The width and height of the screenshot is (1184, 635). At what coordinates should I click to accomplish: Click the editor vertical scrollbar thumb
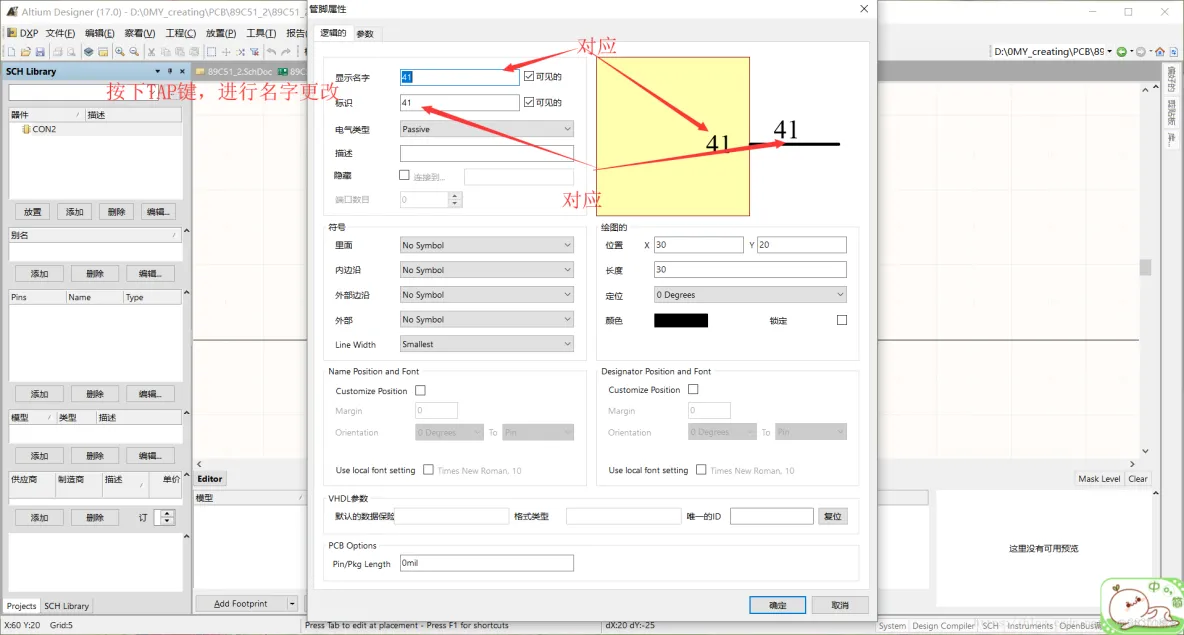(x=1145, y=267)
